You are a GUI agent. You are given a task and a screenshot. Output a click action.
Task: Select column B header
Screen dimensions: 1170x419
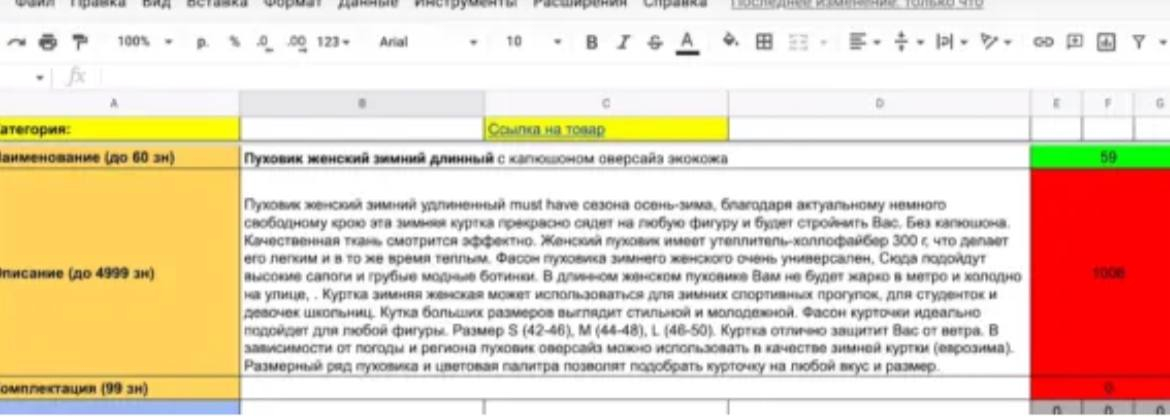coord(362,104)
